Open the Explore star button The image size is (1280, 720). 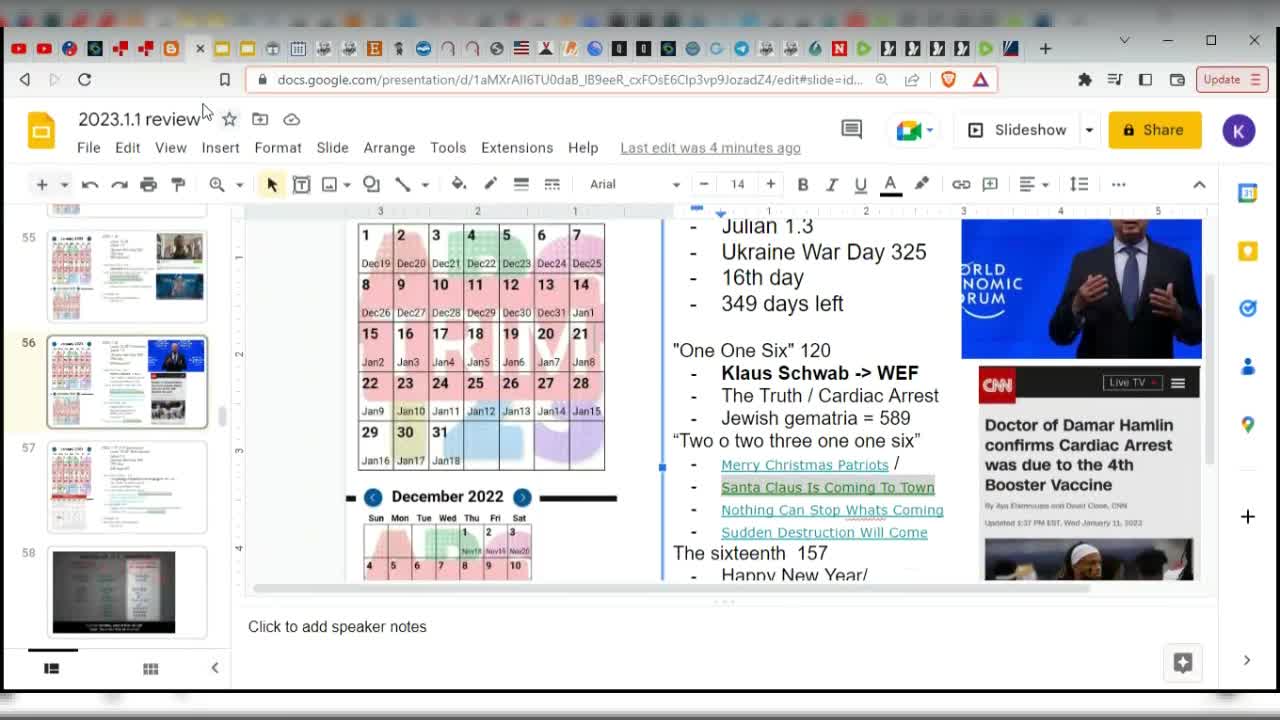coord(1182,662)
